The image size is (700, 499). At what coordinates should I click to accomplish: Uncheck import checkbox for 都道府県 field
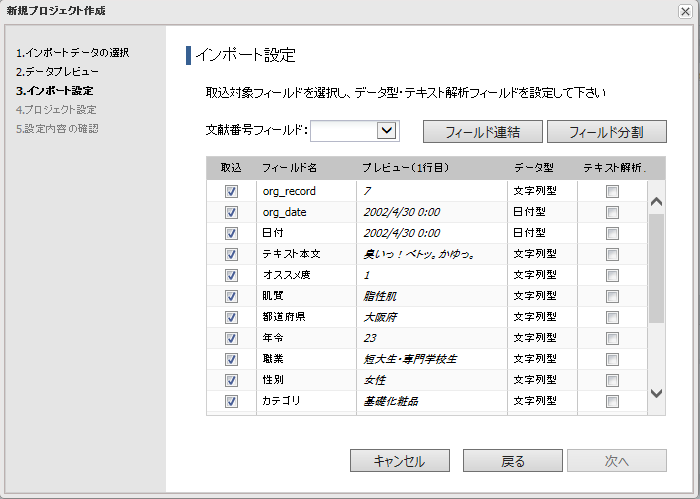pos(231,317)
